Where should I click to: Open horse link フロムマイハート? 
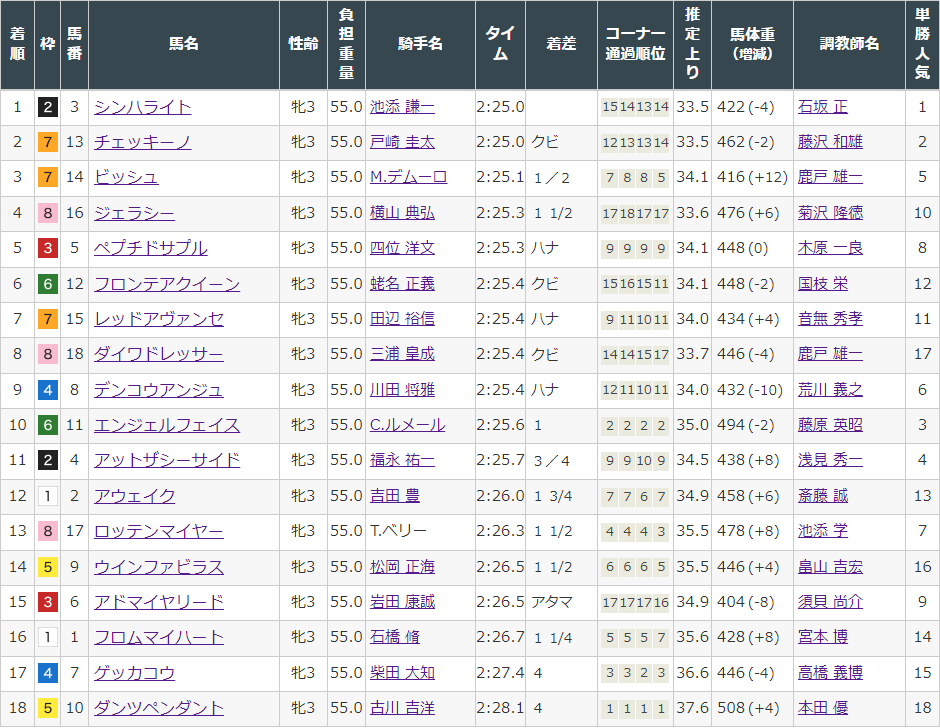[x=159, y=637]
